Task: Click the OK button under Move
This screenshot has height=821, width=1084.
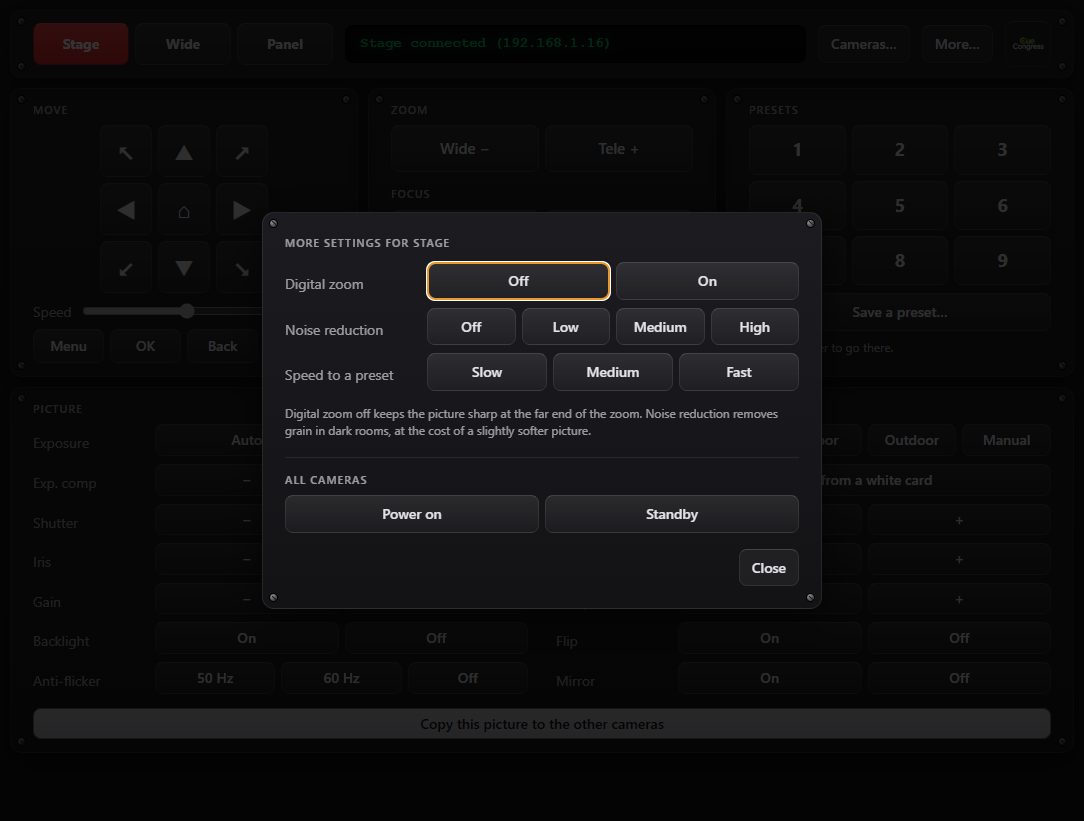Action: [145, 346]
